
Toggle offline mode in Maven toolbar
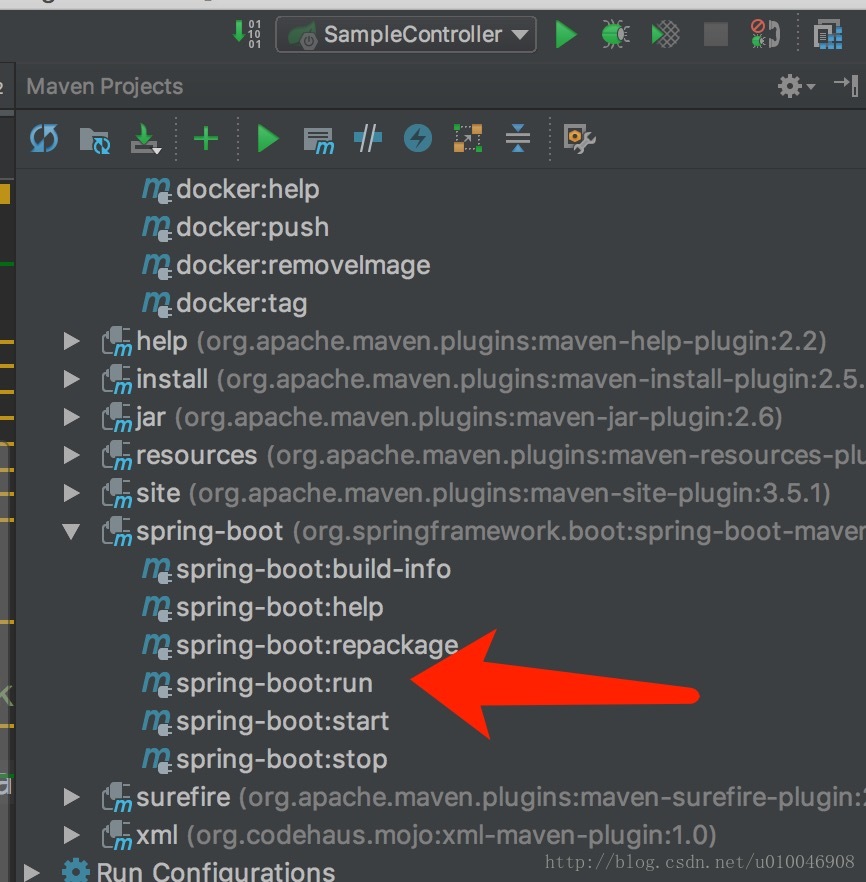(x=368, y=138)
